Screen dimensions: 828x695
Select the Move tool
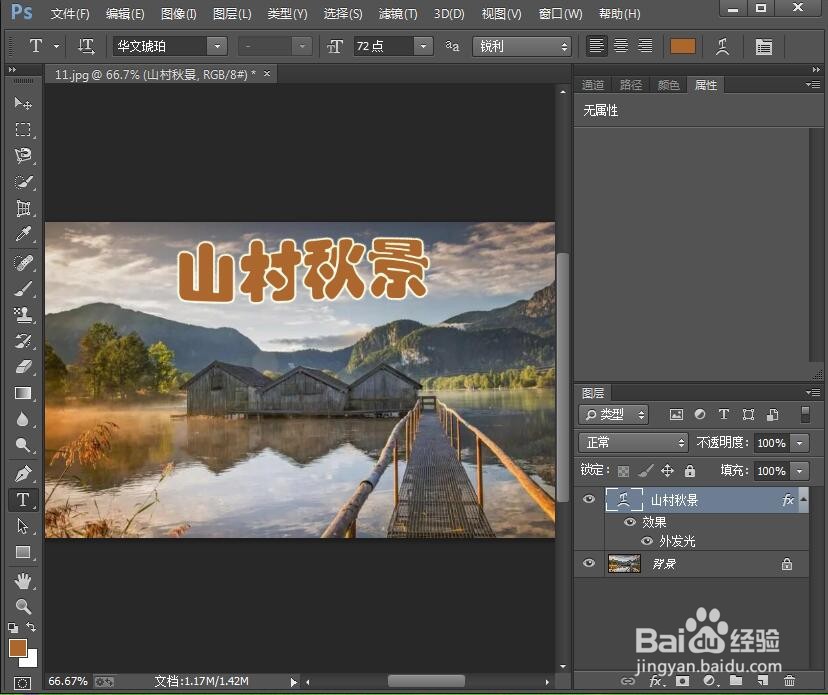[x=23, y=103]
